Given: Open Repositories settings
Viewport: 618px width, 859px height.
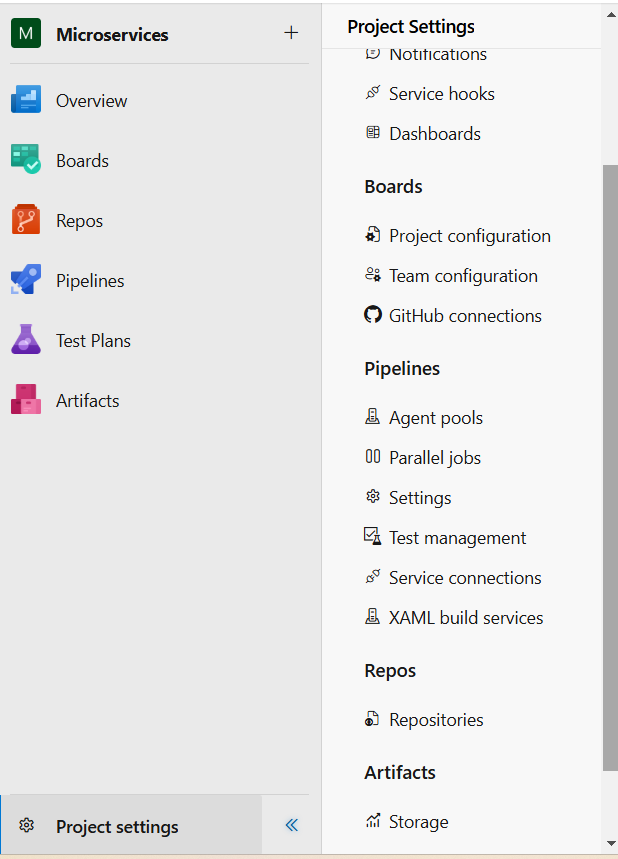Looking at the screenshot, I should pos(436,720).
